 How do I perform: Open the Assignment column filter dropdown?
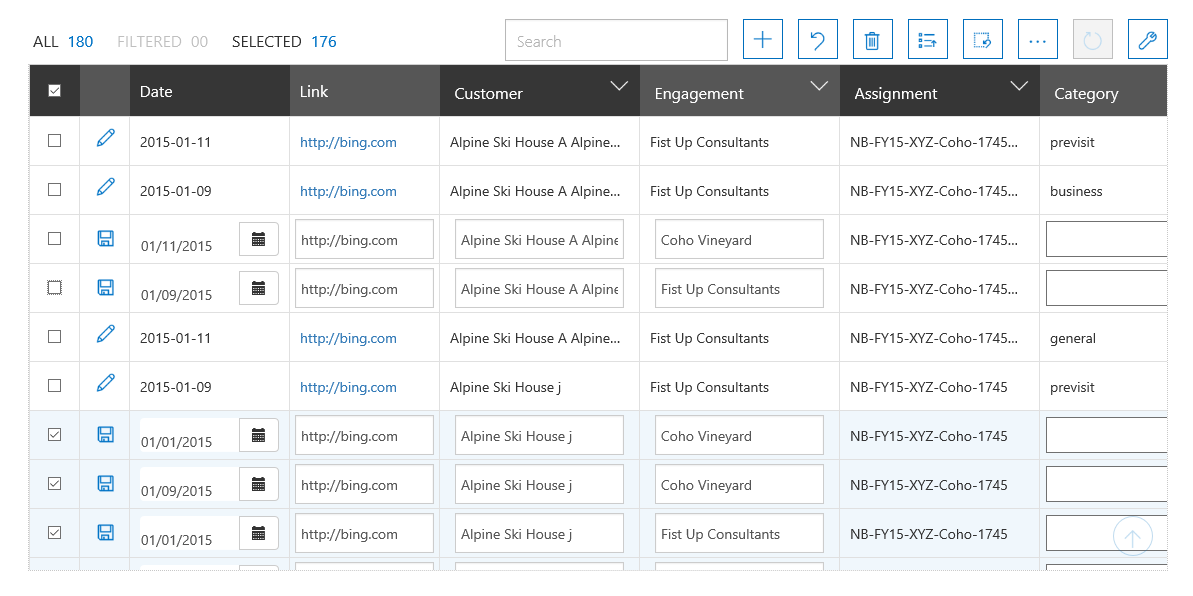pos(1020,85)
